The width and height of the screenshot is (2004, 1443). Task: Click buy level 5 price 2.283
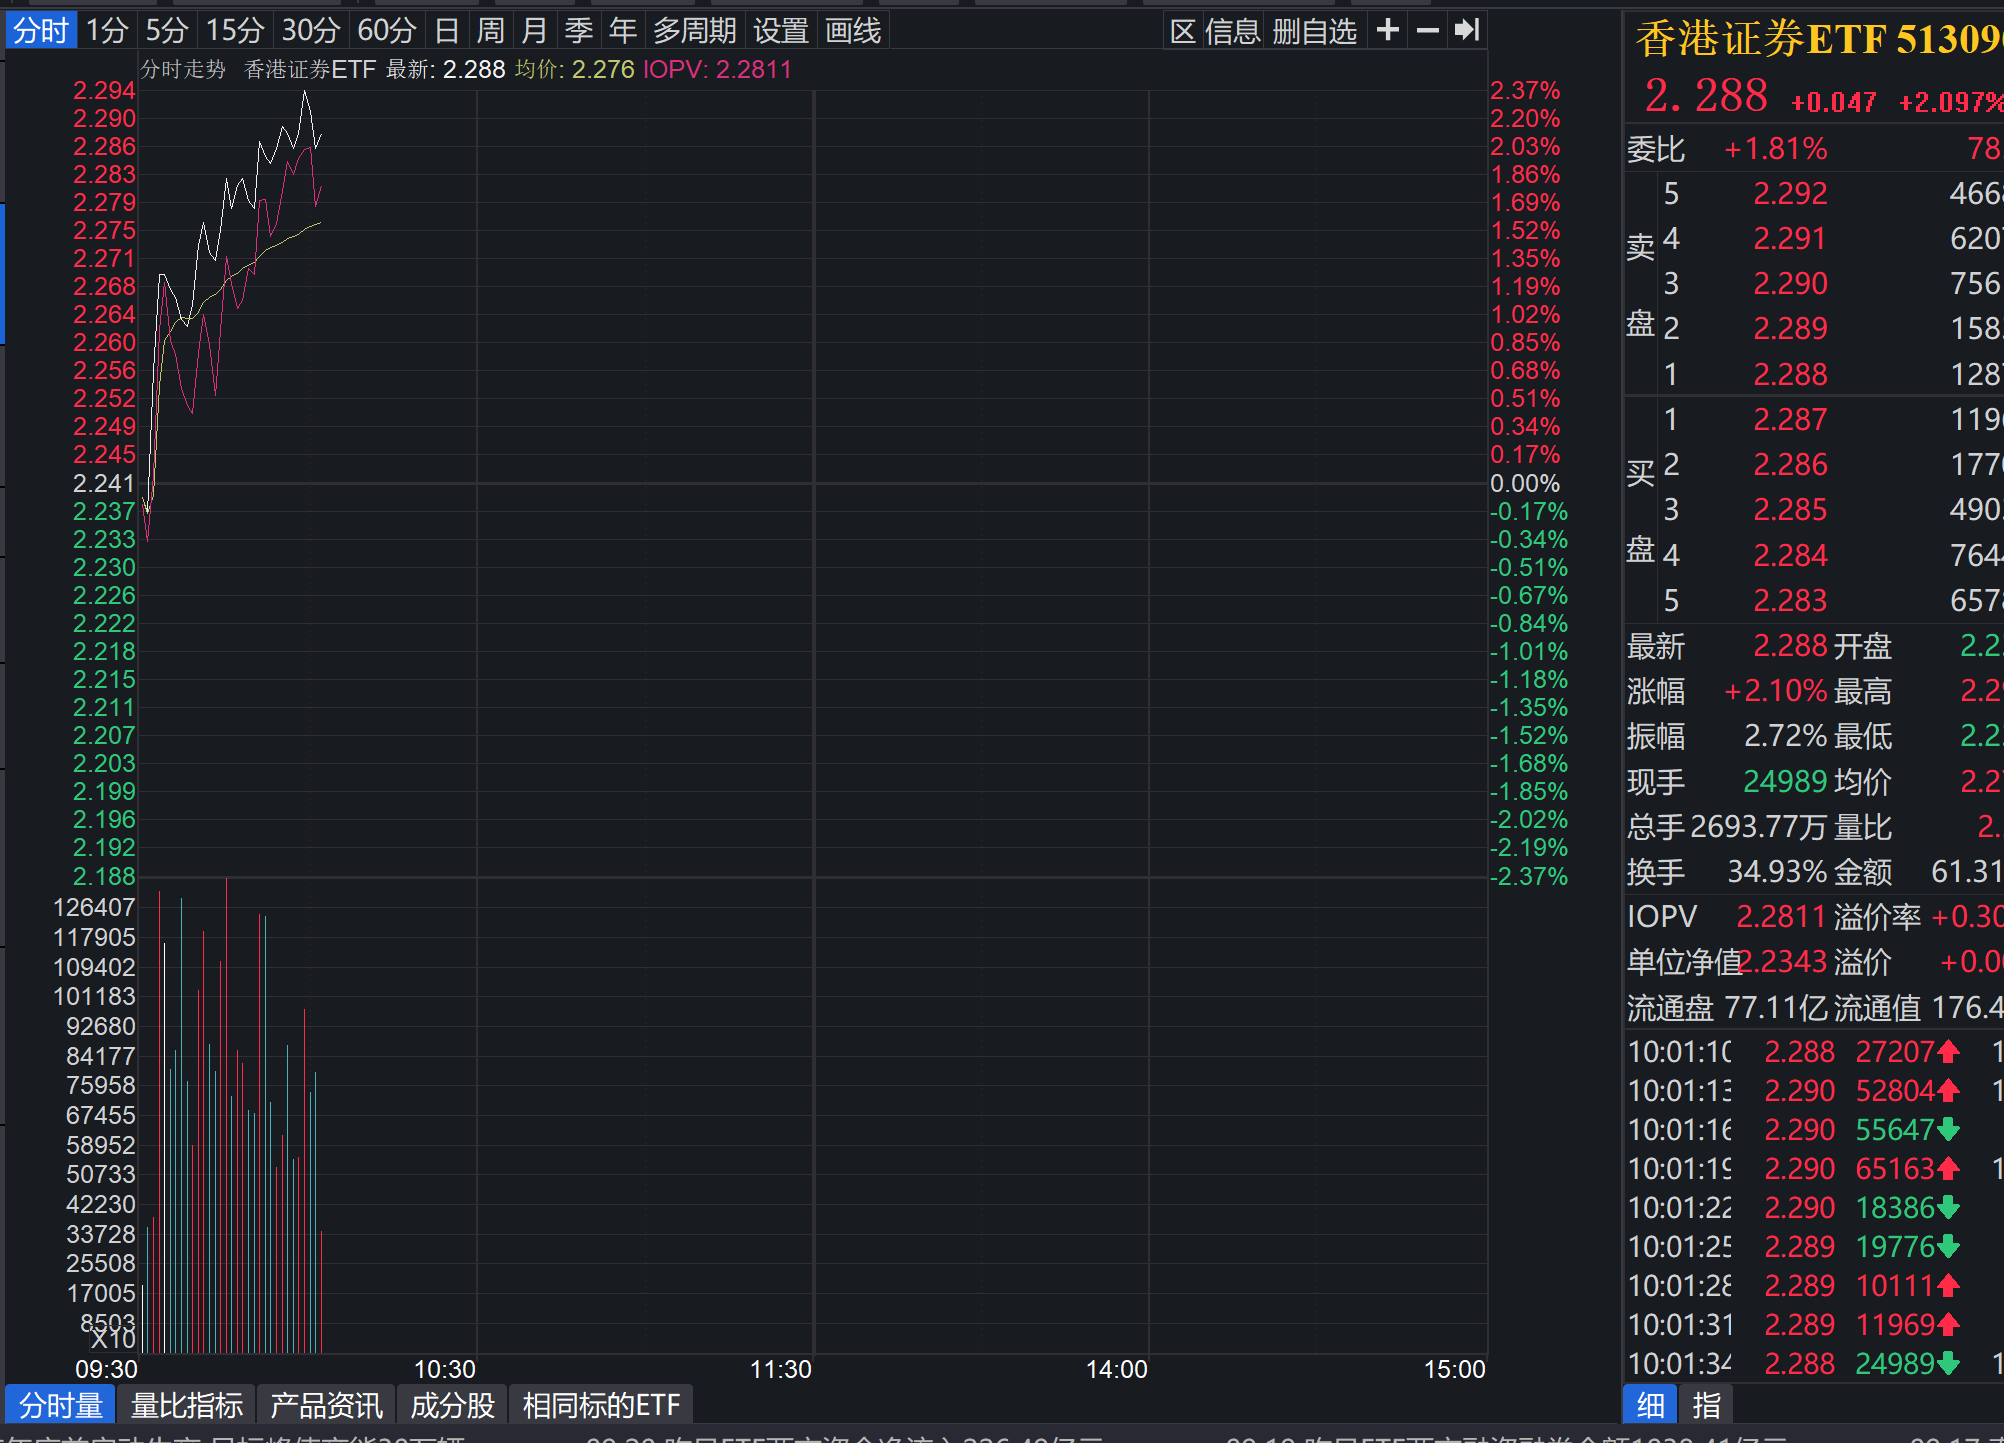click(x=1790, y=600)
